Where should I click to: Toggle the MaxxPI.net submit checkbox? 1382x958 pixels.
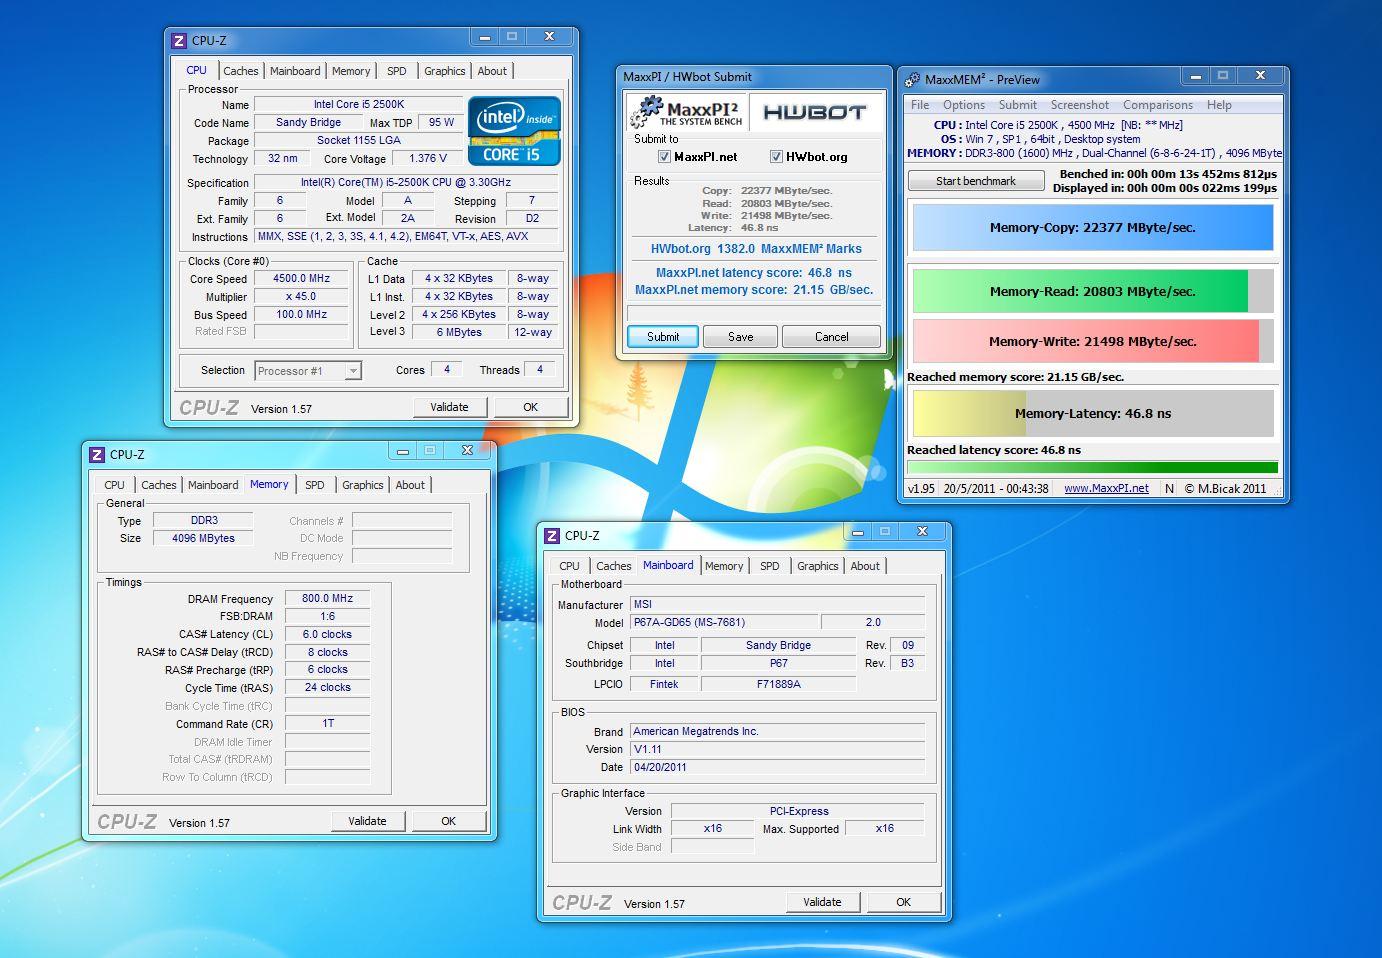coord(664,157)
